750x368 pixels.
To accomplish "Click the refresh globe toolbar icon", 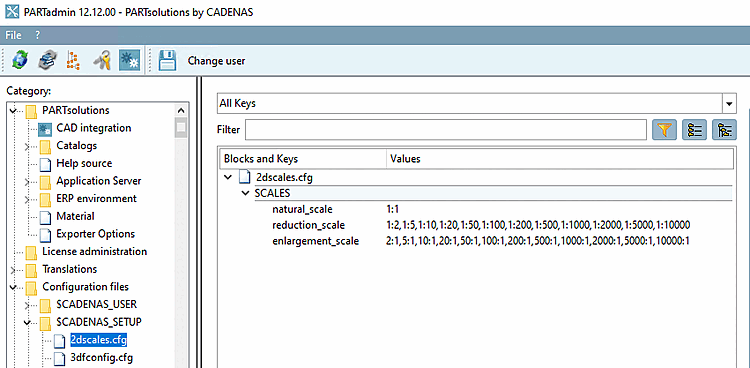I will pyautogui.click(x=20, y=61).
